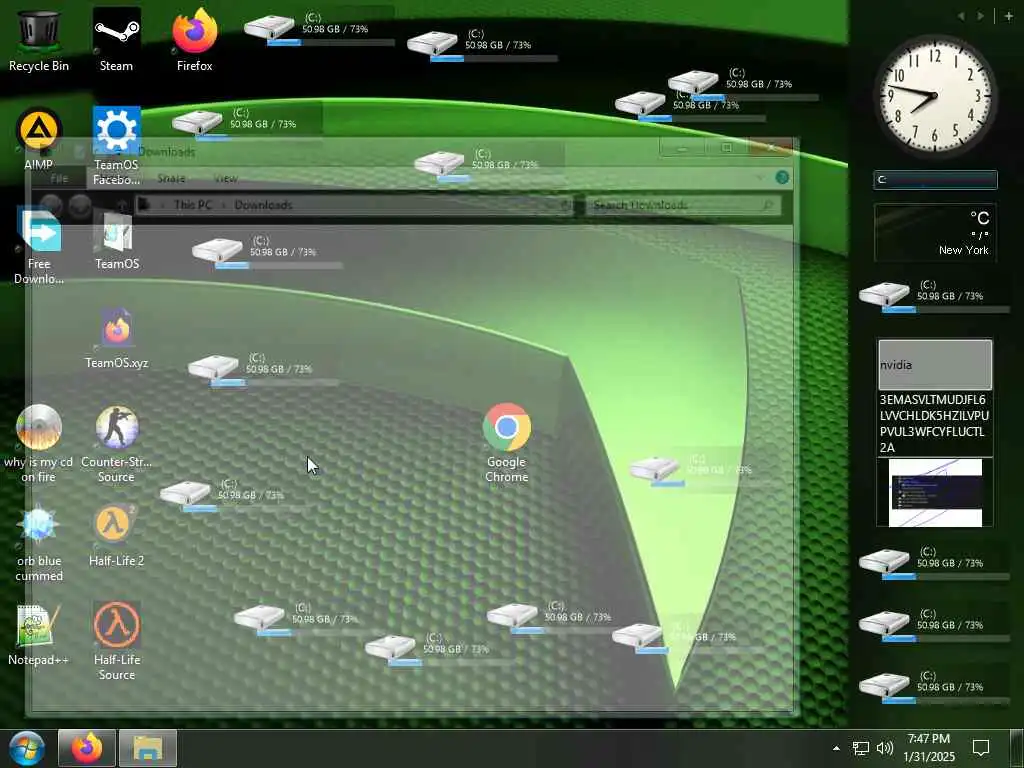The width and height of the screenshot is (1024, 768).
Task: Open Share tab in Downloads window
Action: [171, 178]
